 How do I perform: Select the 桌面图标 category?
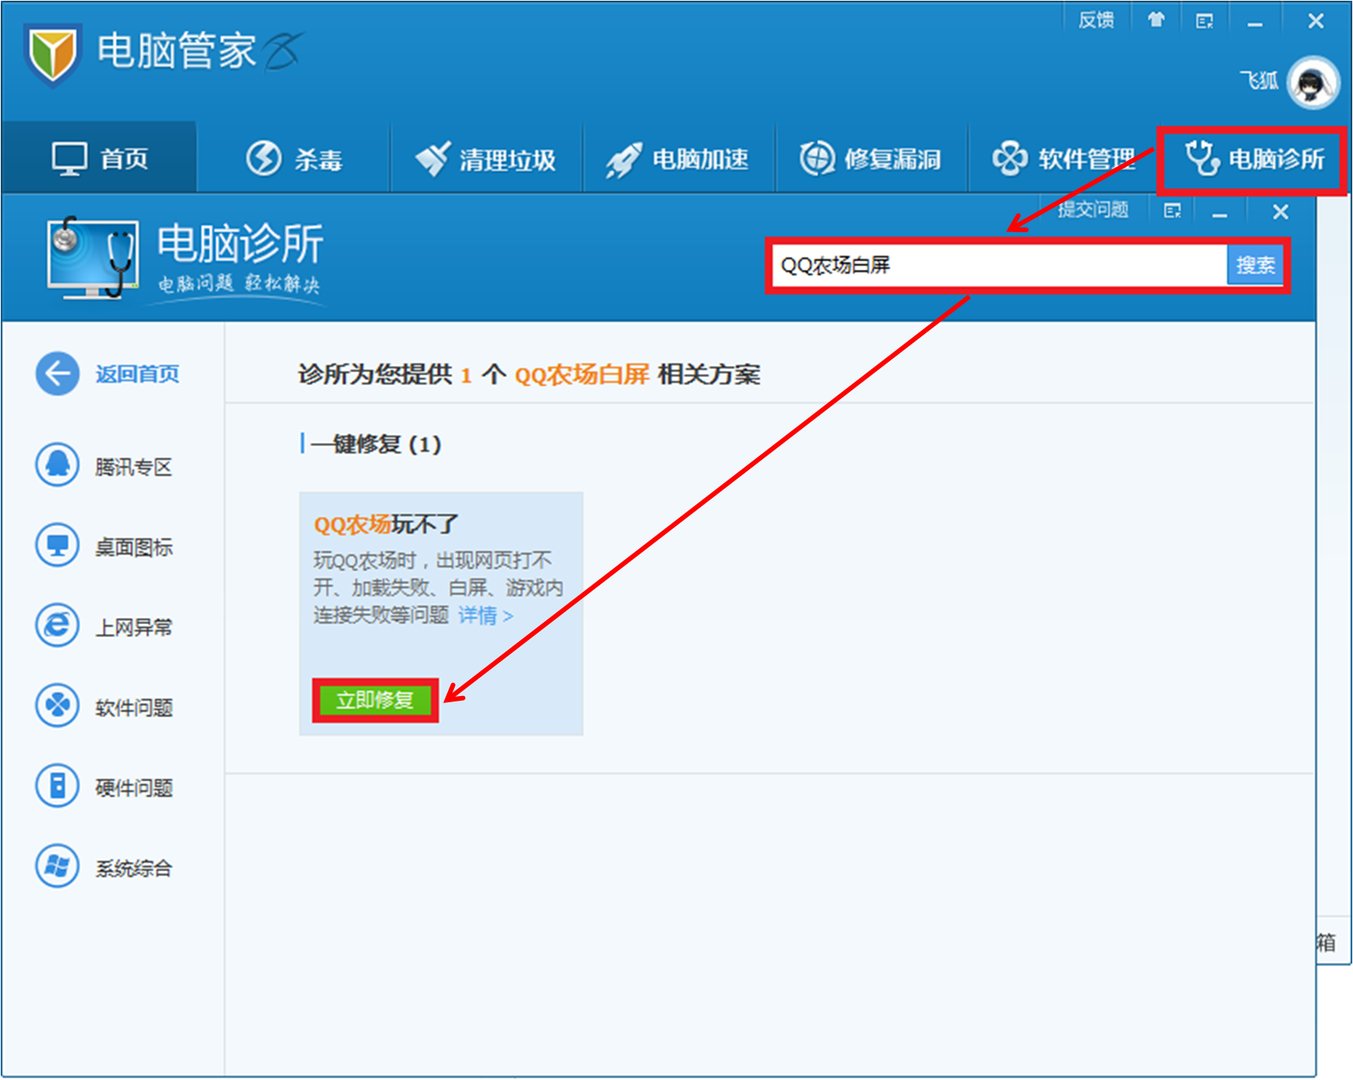tap(104, 546)
